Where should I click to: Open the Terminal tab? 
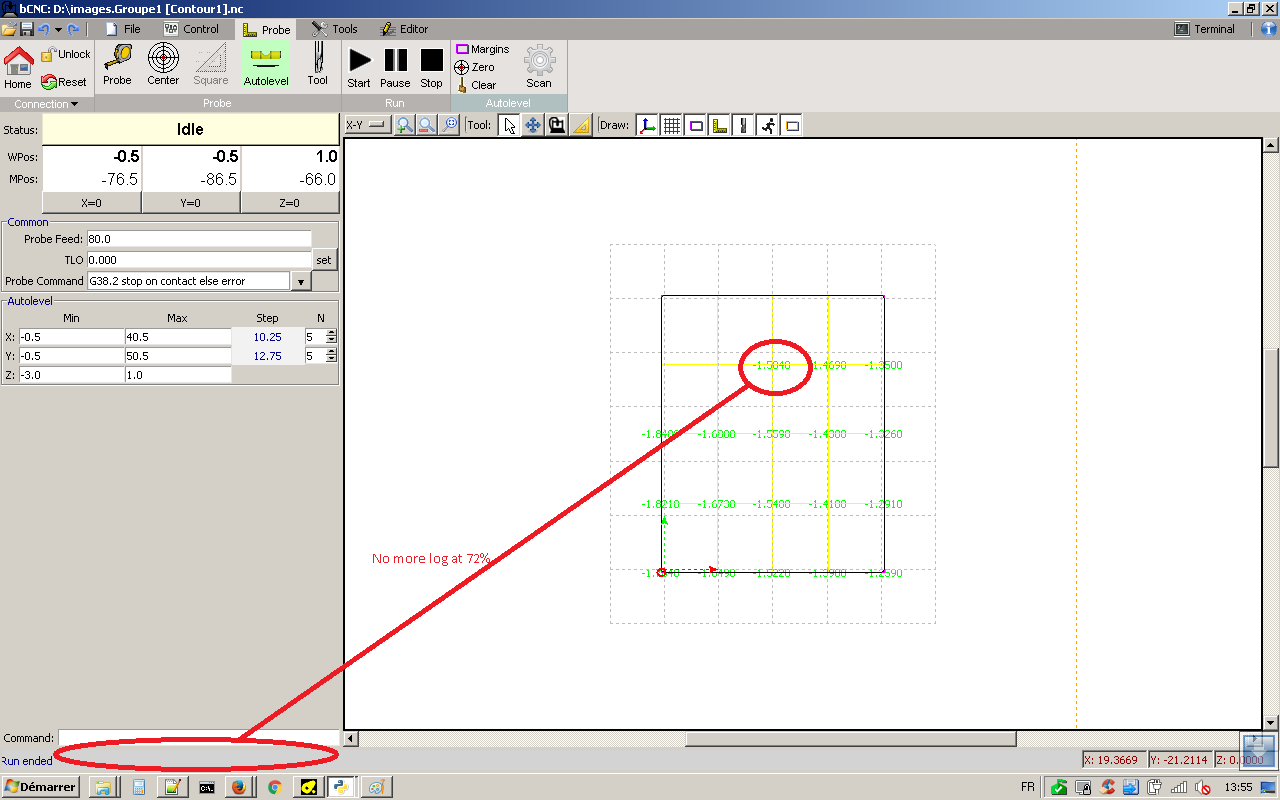tap(1205, 30)
